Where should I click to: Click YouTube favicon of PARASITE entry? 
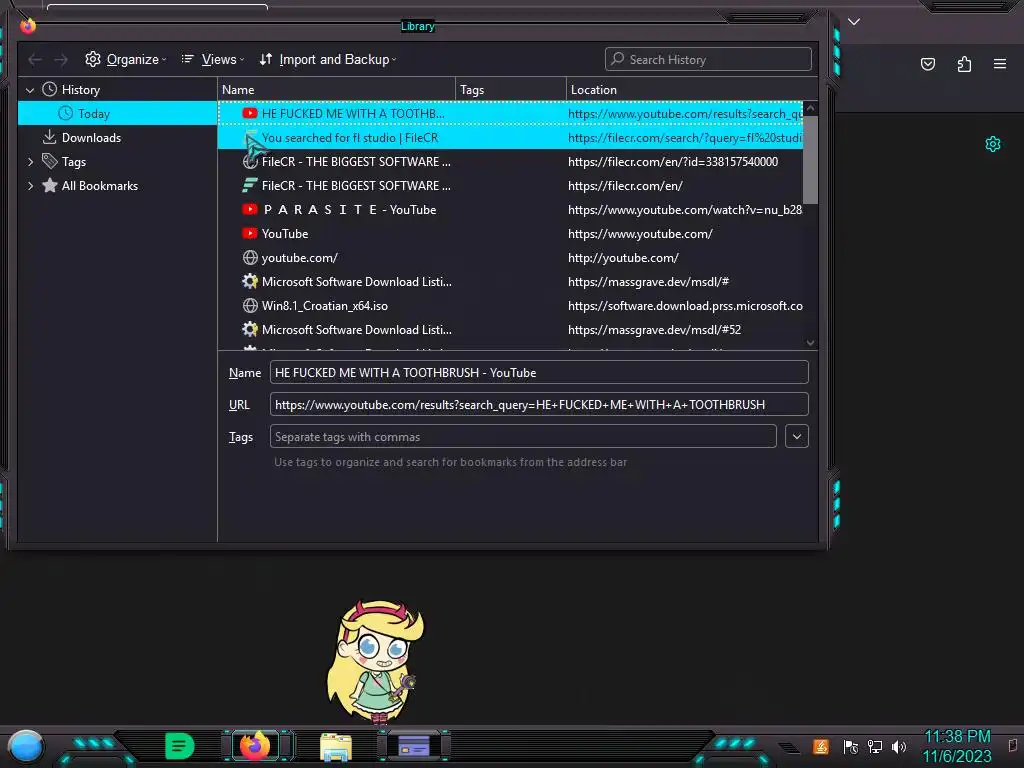(249, 210)
